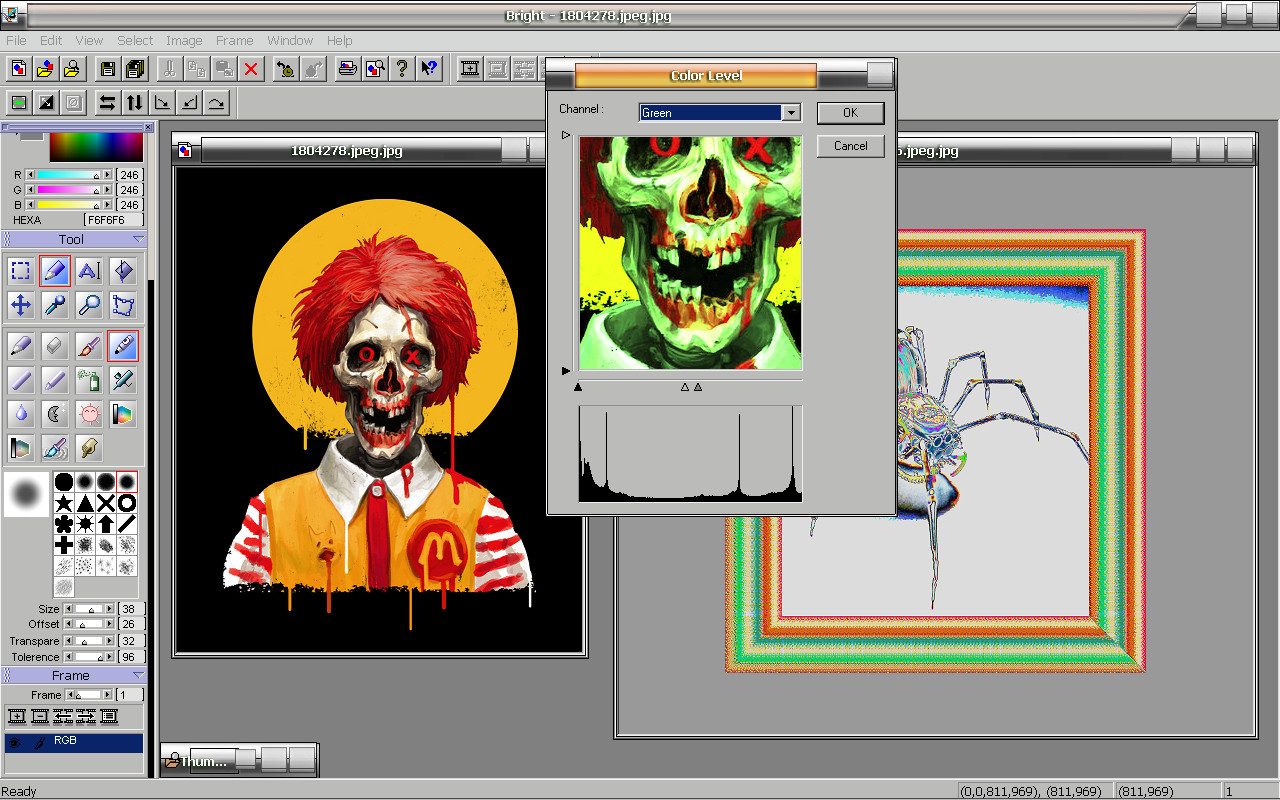This screenshot has height=800, width=1280.
Task: Collapse the Tool panel using its triangle
Action: tap(138, 240)
